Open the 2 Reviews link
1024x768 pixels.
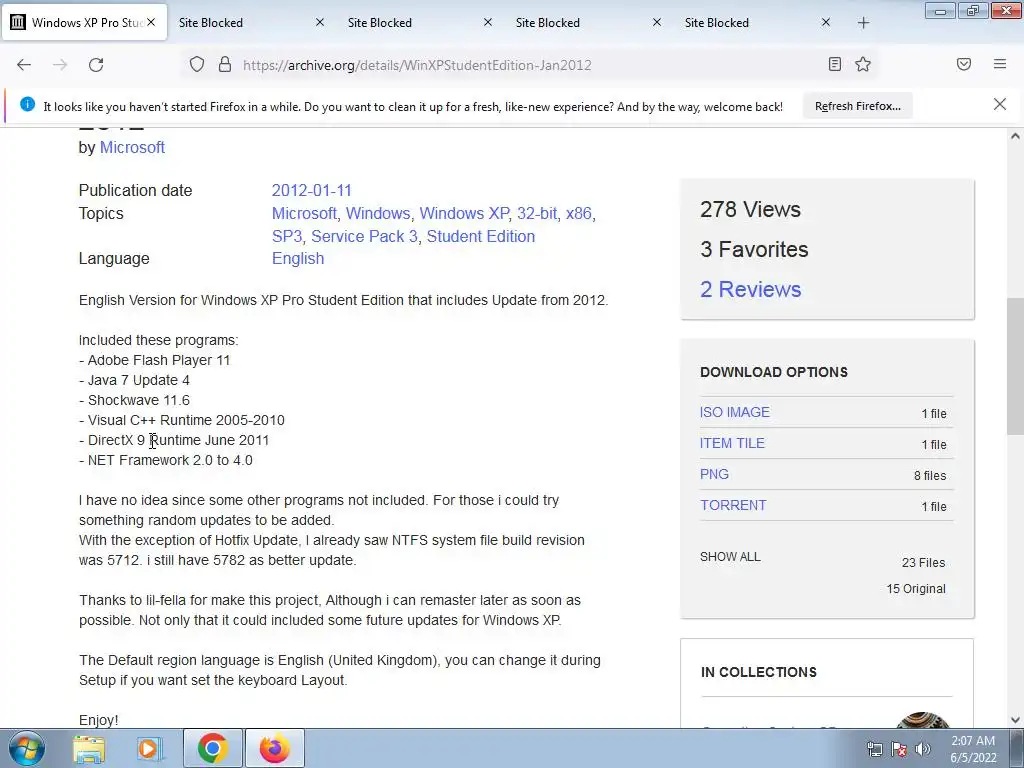(750, 289)
